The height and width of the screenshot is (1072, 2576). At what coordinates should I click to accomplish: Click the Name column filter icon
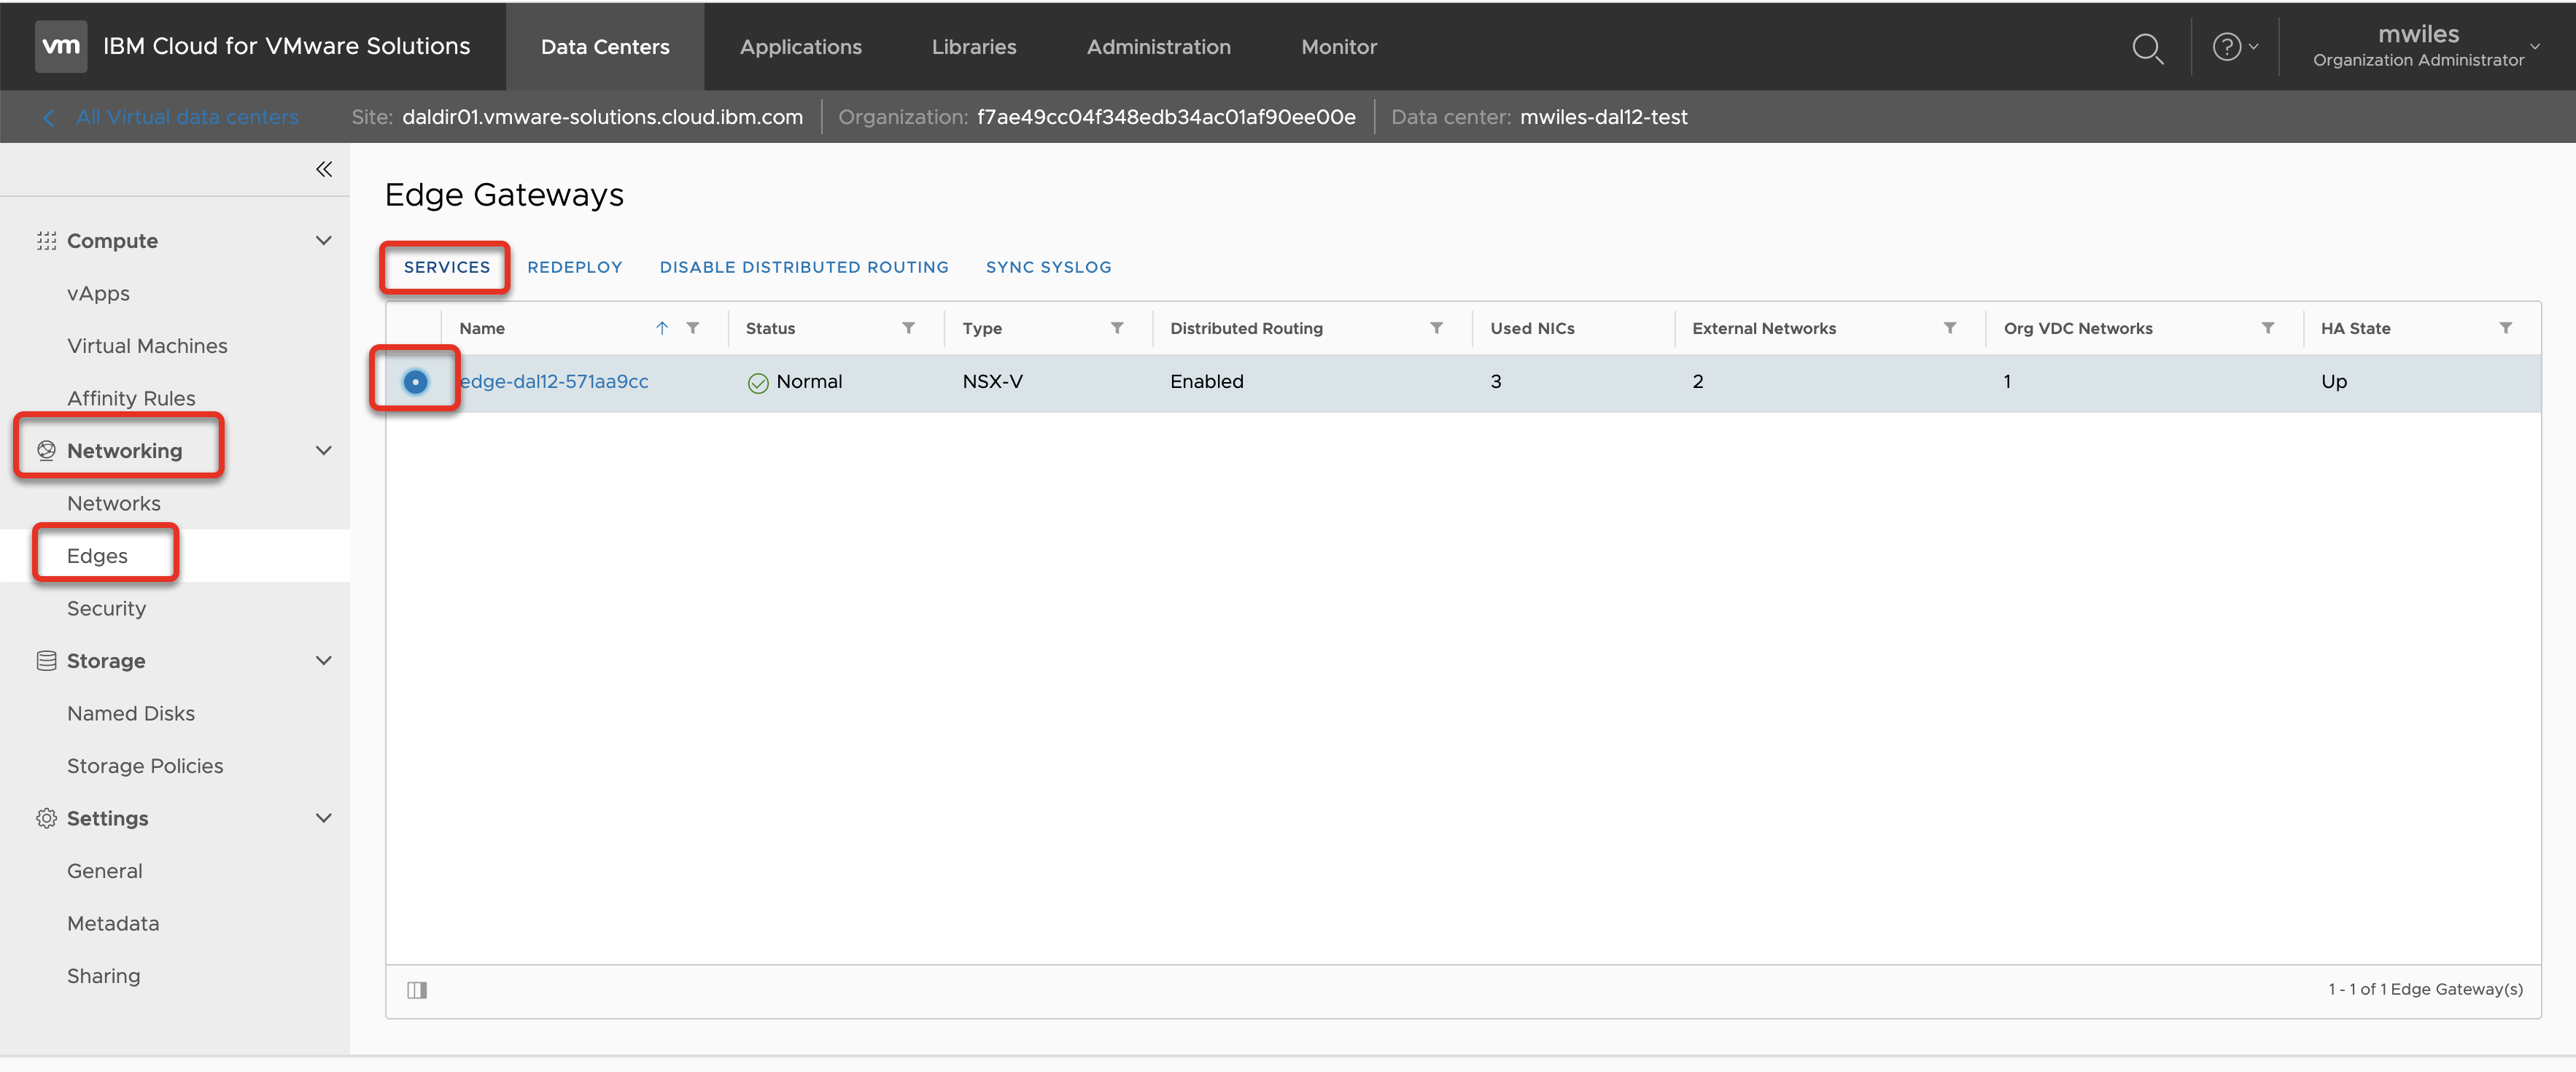693,328
